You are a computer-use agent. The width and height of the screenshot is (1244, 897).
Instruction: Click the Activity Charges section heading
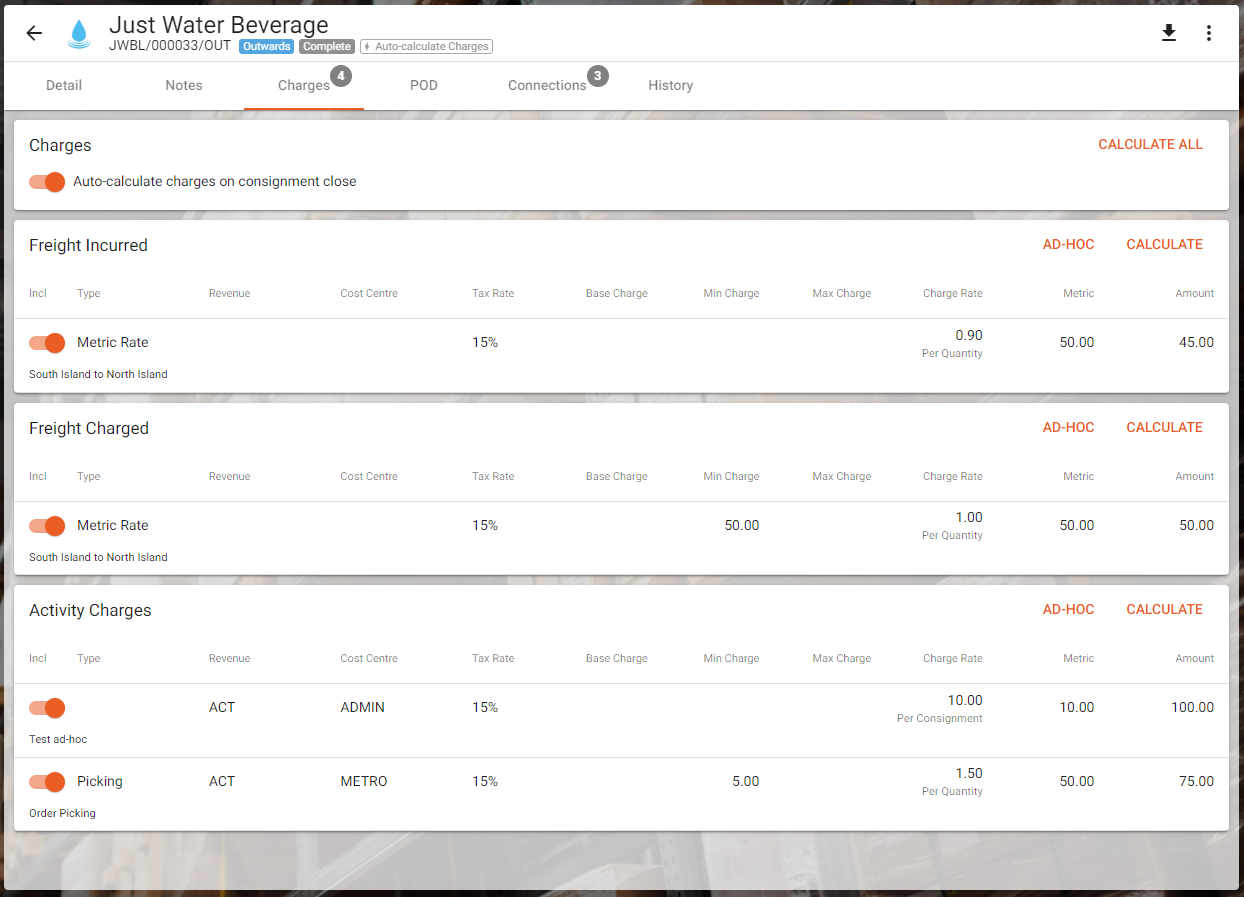(90, 610)
